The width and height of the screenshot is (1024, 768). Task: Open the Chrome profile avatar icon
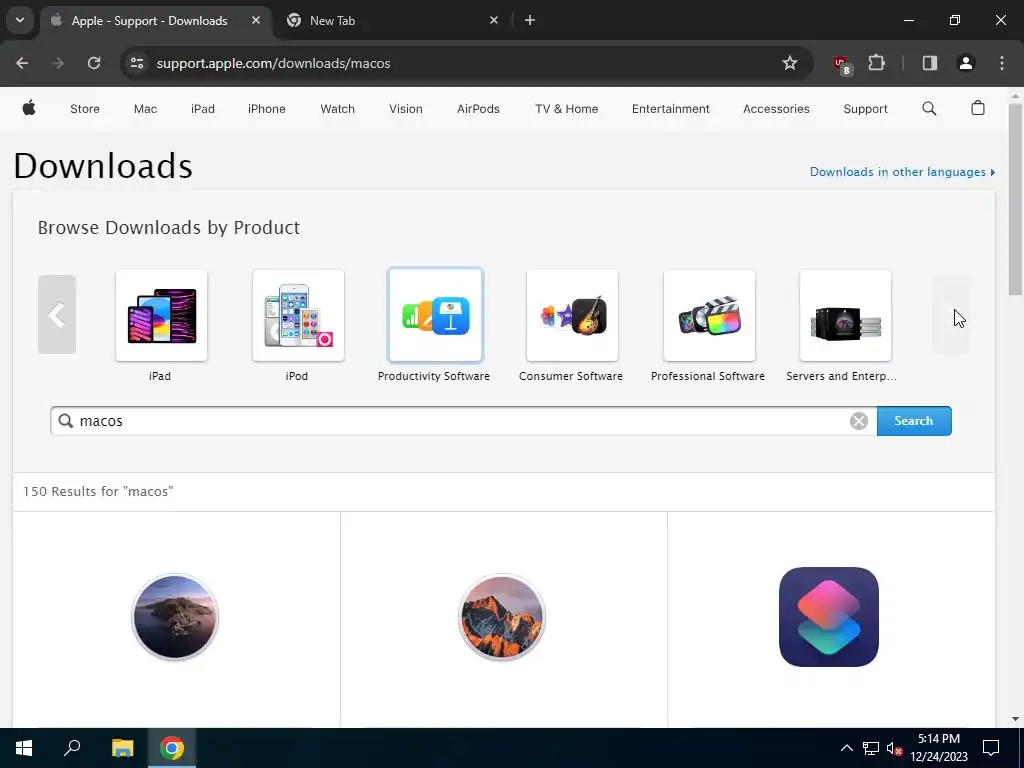[x=965, y=63]
